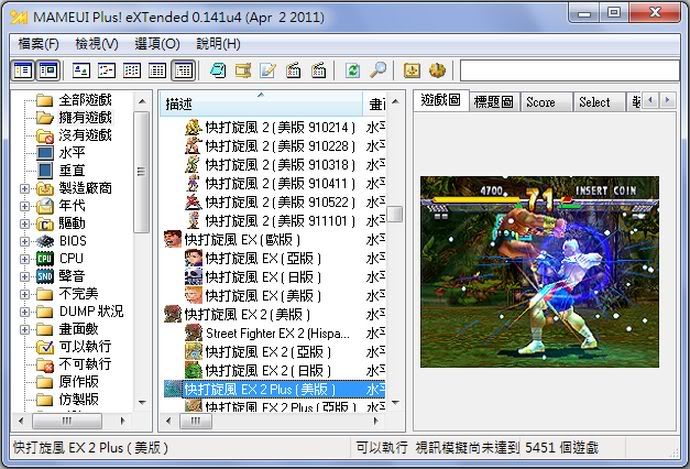Click the game list scroll-down arrow

(395, 402)
